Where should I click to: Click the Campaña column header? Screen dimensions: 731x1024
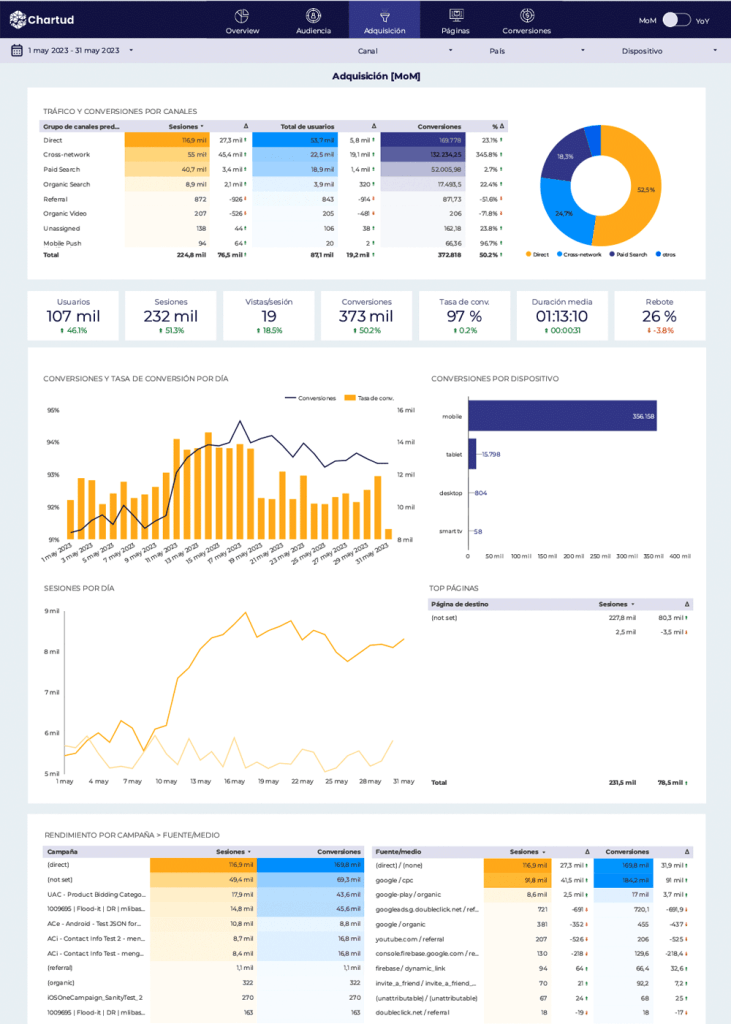pos(62,852)
